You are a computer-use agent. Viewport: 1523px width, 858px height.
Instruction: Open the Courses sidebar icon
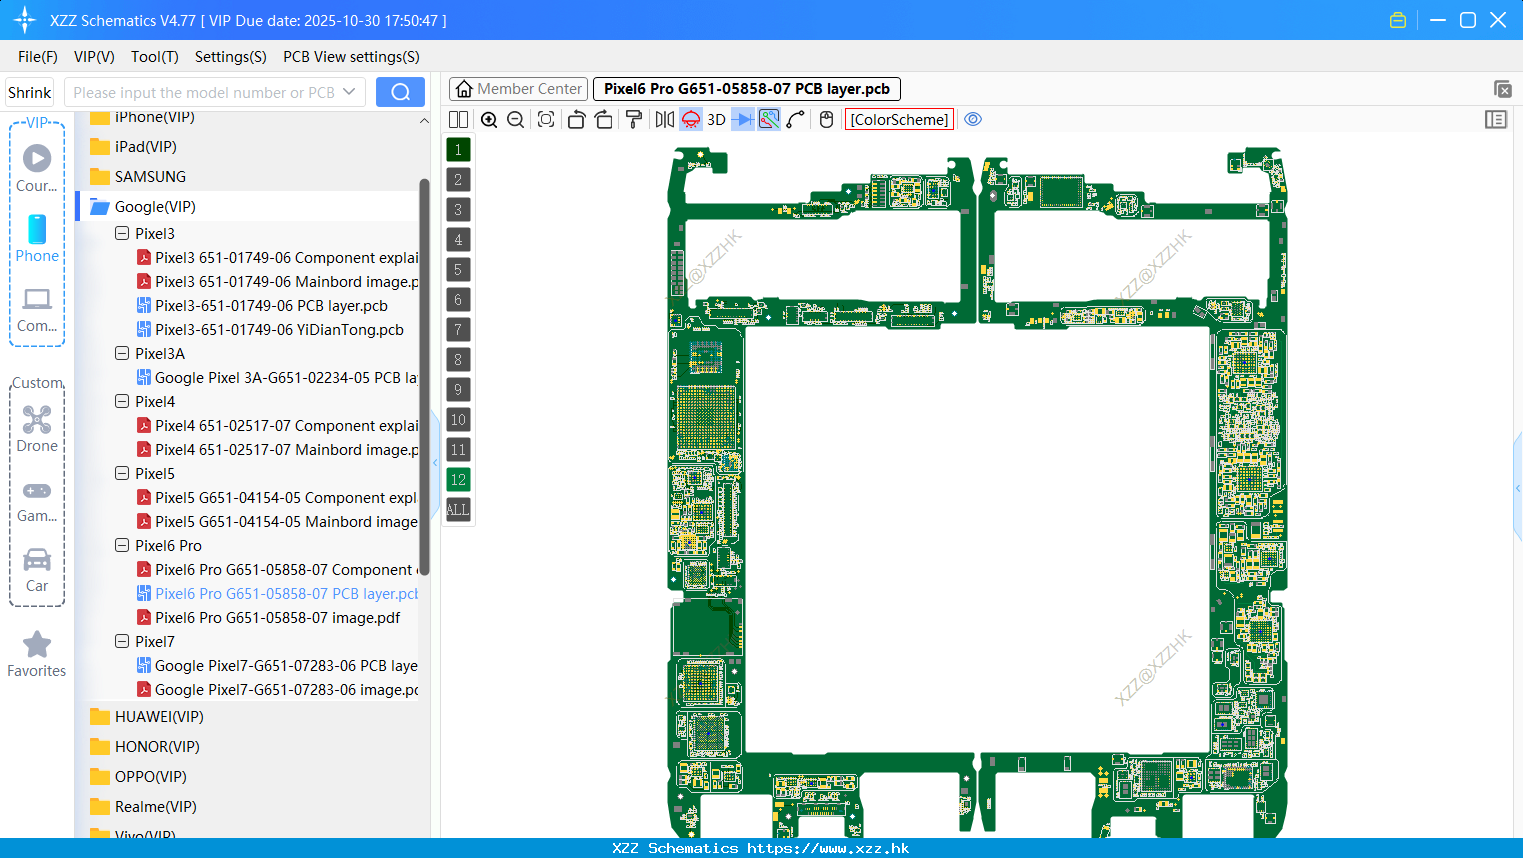click(37, 168)
